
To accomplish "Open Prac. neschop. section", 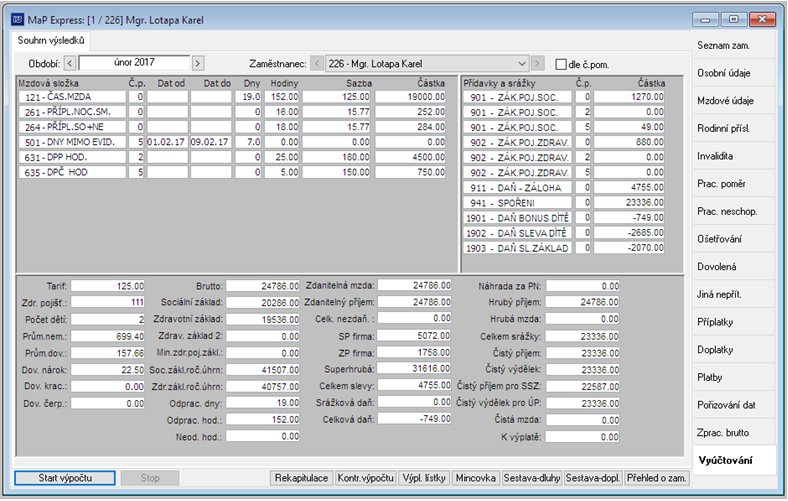I will 734,211.
